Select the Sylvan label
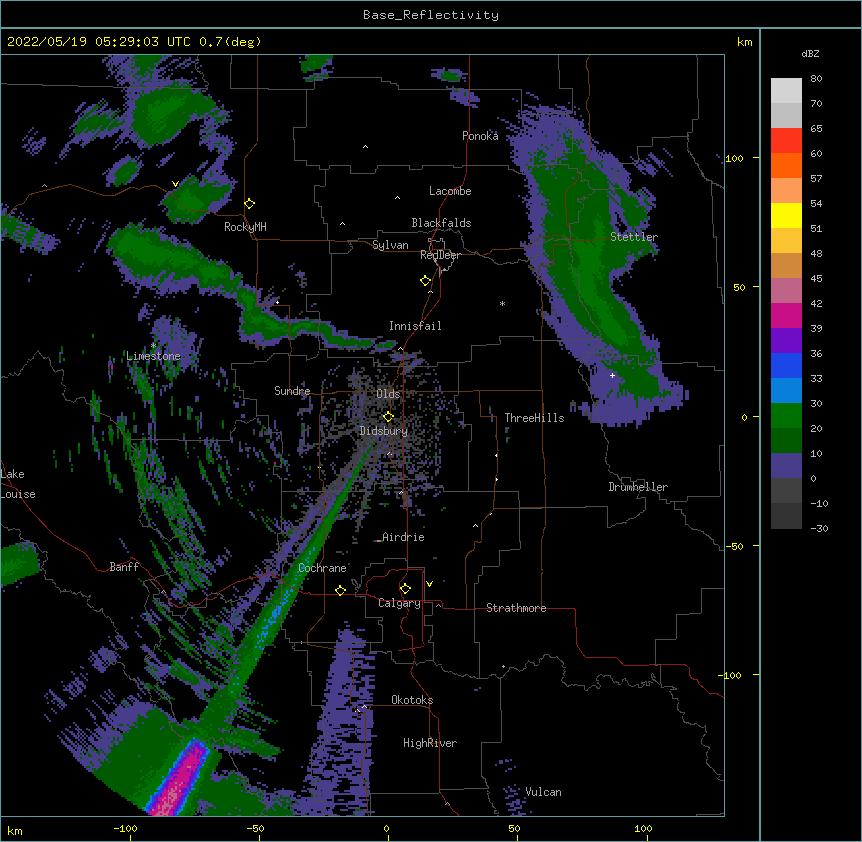Image resolution: width=862 pixels, height=842 pixels. pos(390,245)
